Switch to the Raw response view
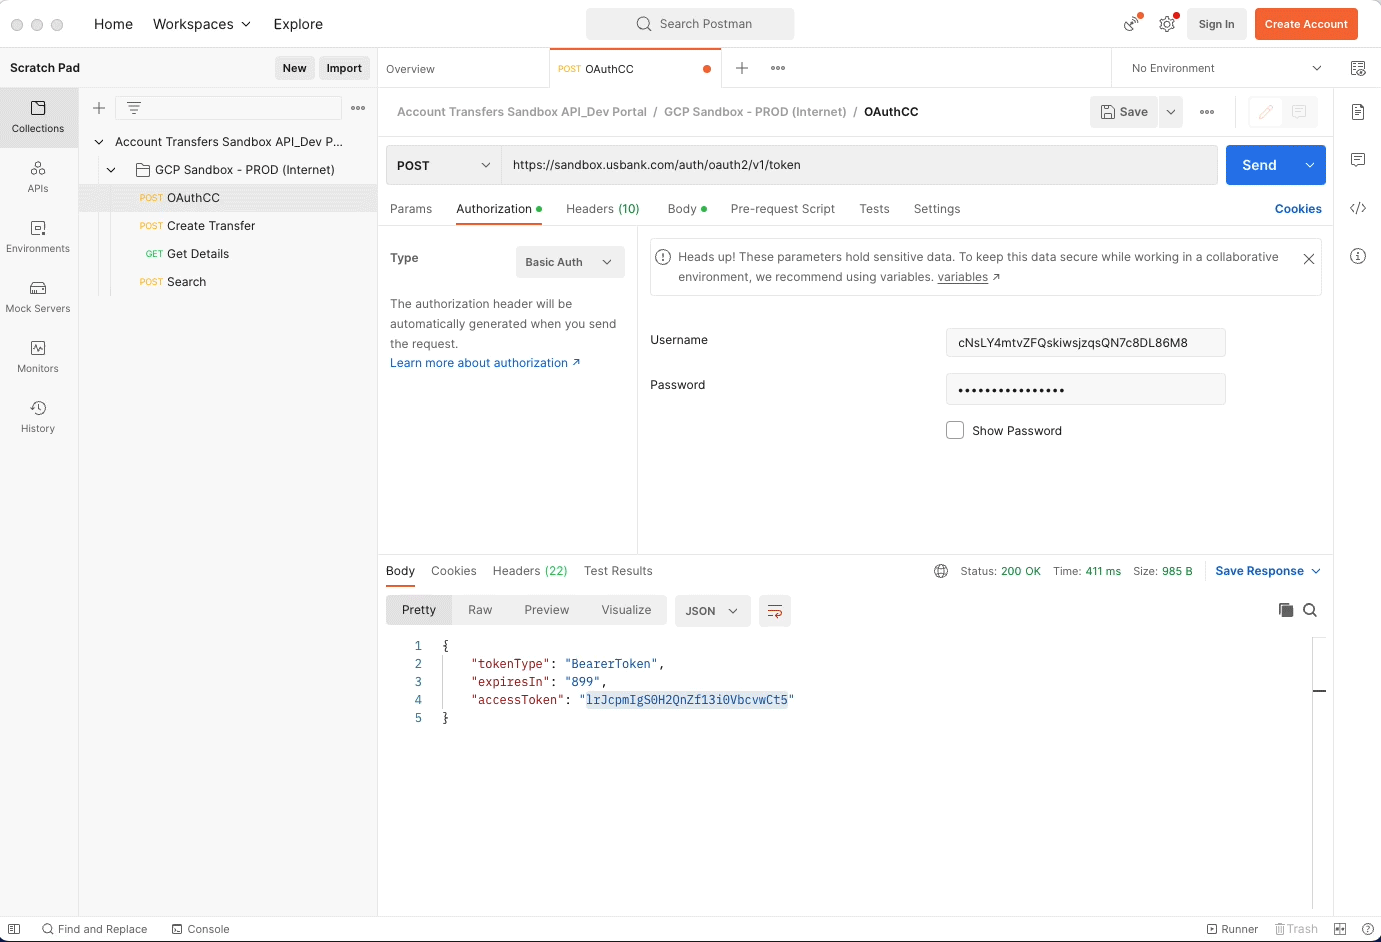This screenshot has height=942, width=1381. (480, 610)
